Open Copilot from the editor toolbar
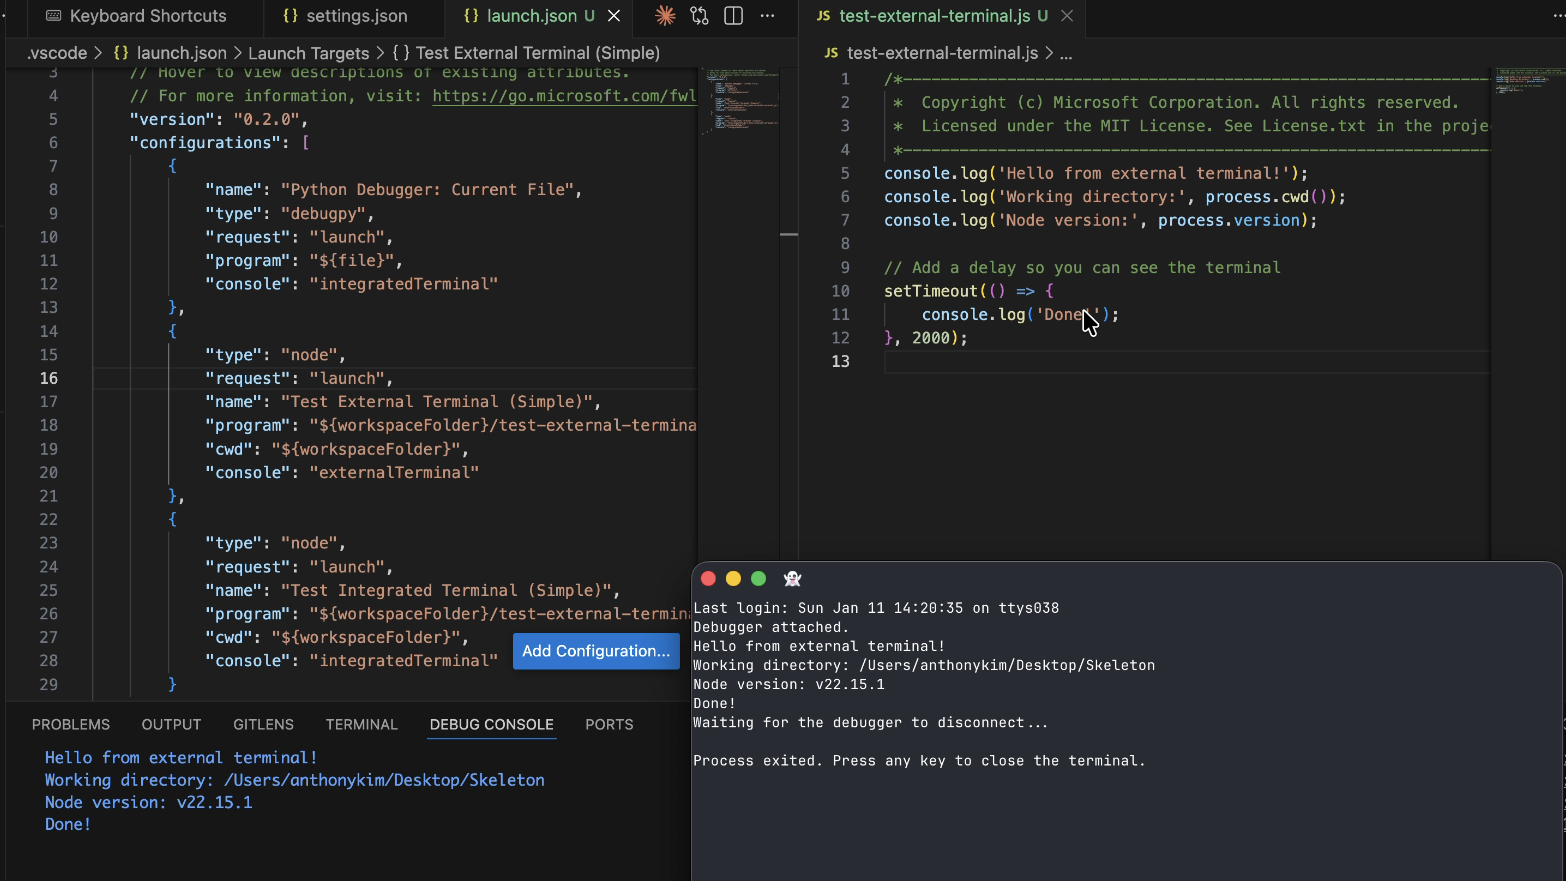 click(x=664, y=17)
